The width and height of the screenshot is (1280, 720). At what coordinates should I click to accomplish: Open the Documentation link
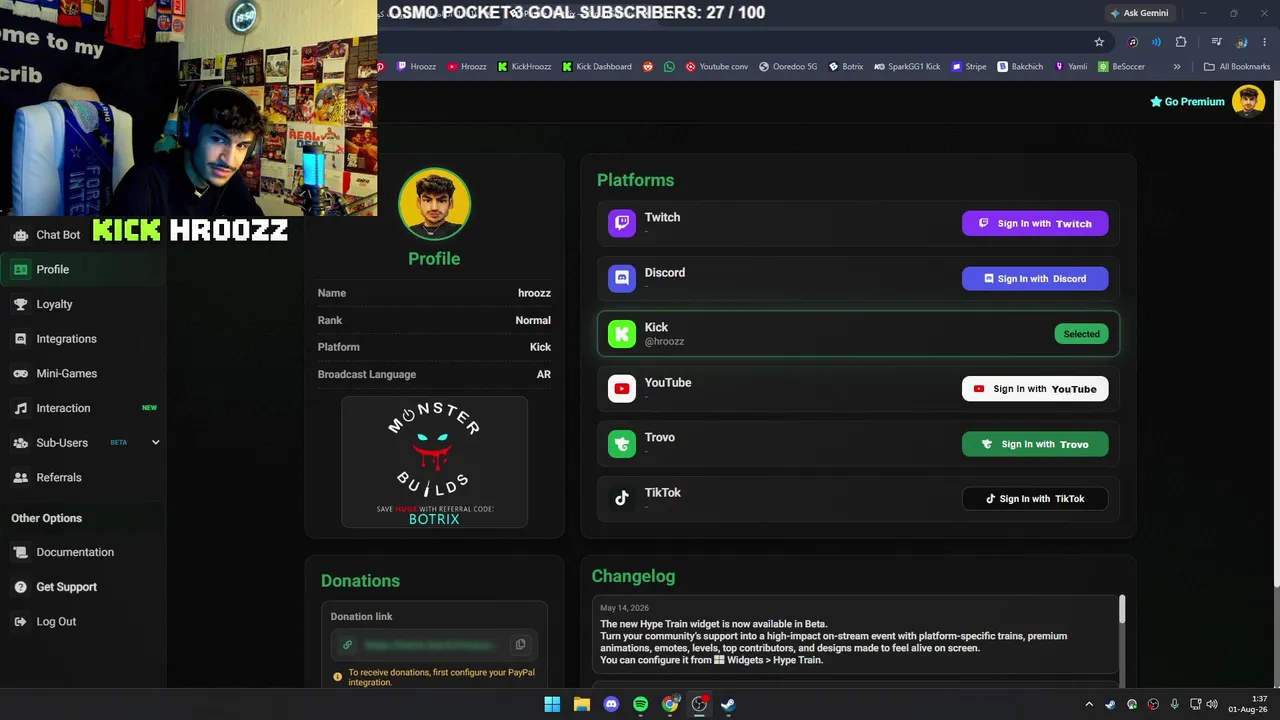(x=75, y=552)
